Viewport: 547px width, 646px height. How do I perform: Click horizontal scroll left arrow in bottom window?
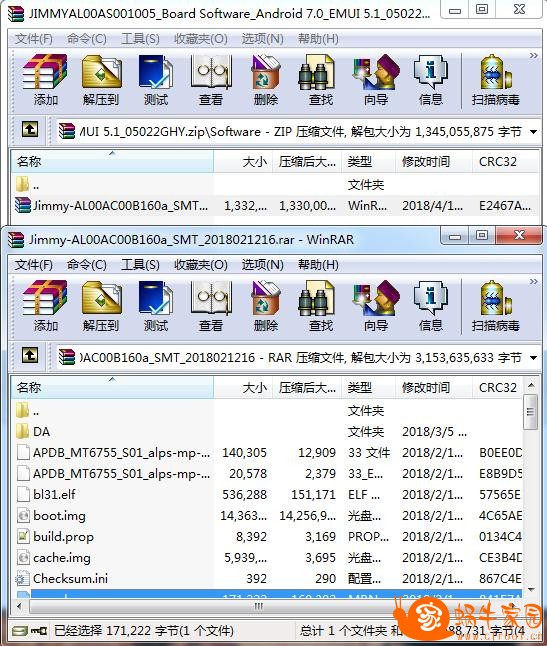[19, 606]
